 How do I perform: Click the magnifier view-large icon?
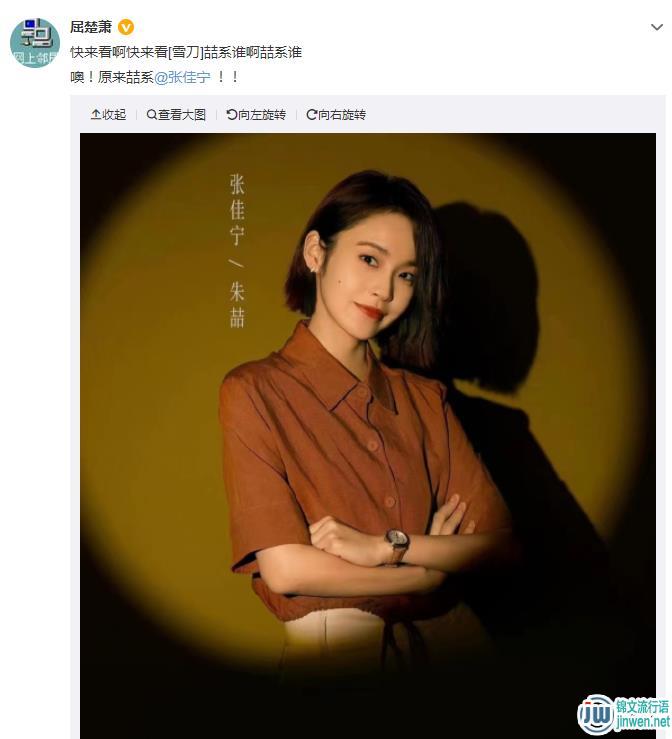click(x=151, y=115)
